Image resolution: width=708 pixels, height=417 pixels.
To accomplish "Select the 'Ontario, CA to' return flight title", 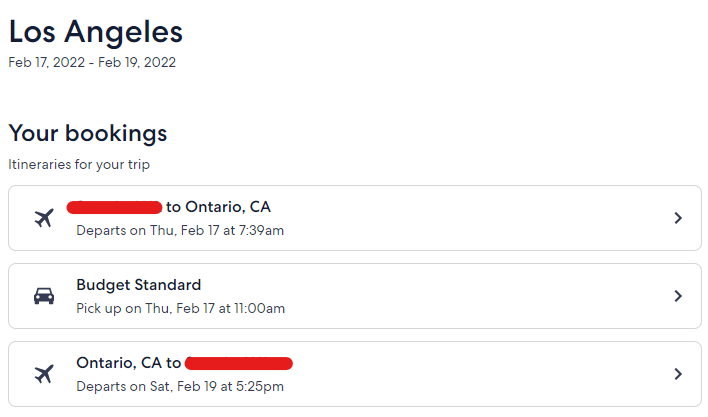I will pos(129,363).
